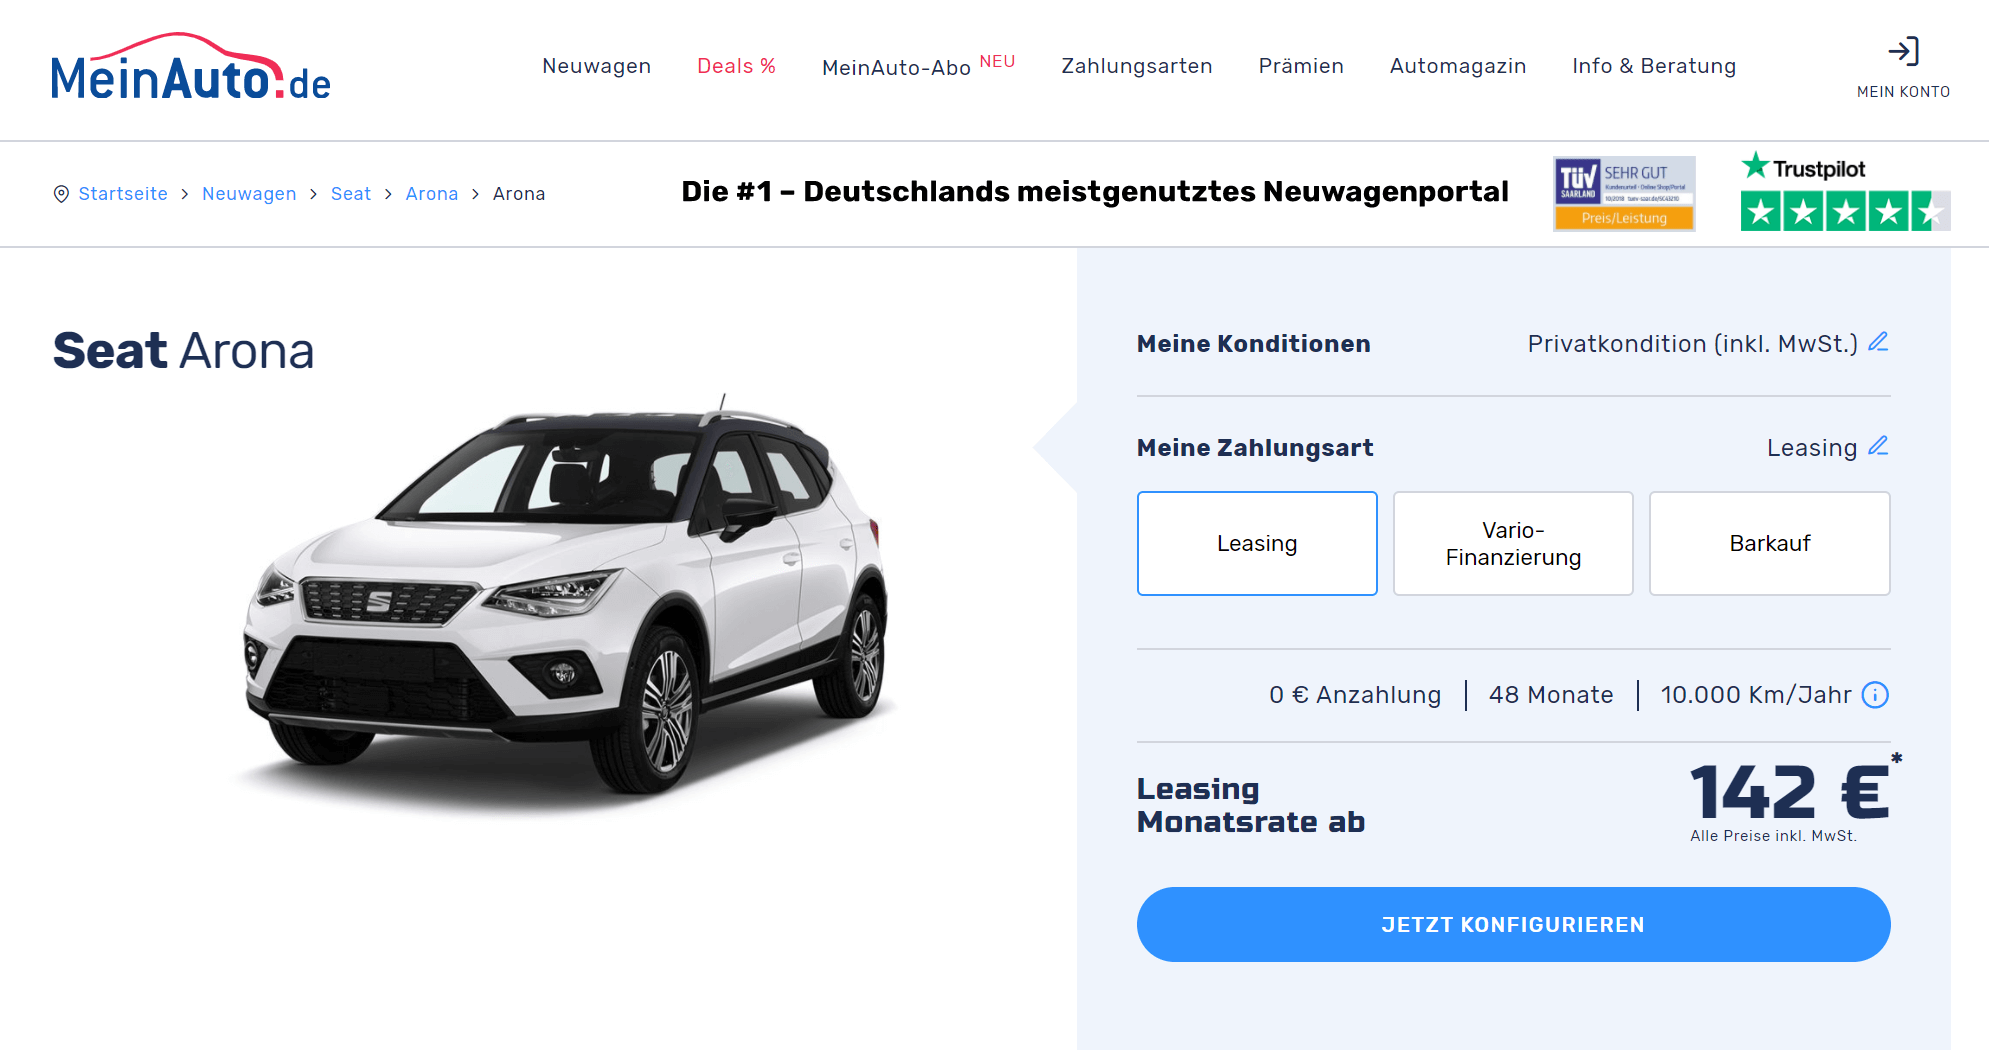
Task: Open the Info & Beratung menu
Action: (1654, 66)
